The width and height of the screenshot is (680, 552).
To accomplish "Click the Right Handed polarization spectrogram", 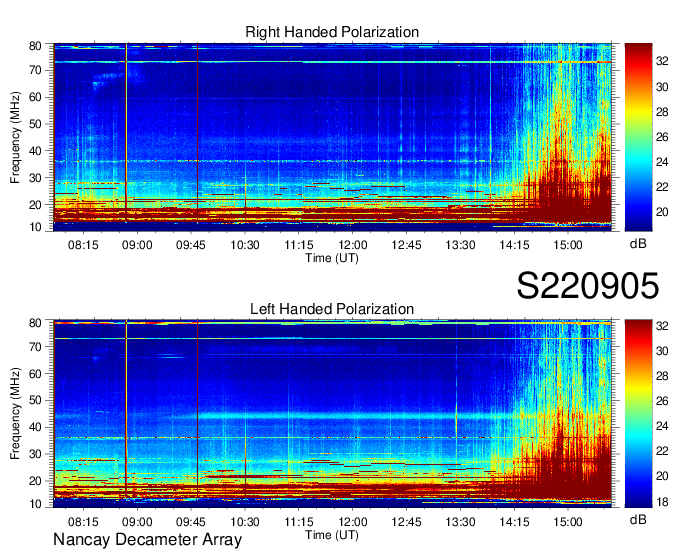I will click(x=332, y=137).
